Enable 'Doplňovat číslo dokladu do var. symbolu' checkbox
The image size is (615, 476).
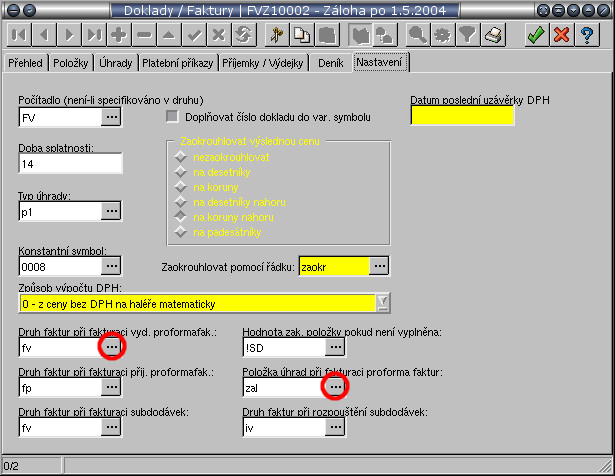(171, 116)
